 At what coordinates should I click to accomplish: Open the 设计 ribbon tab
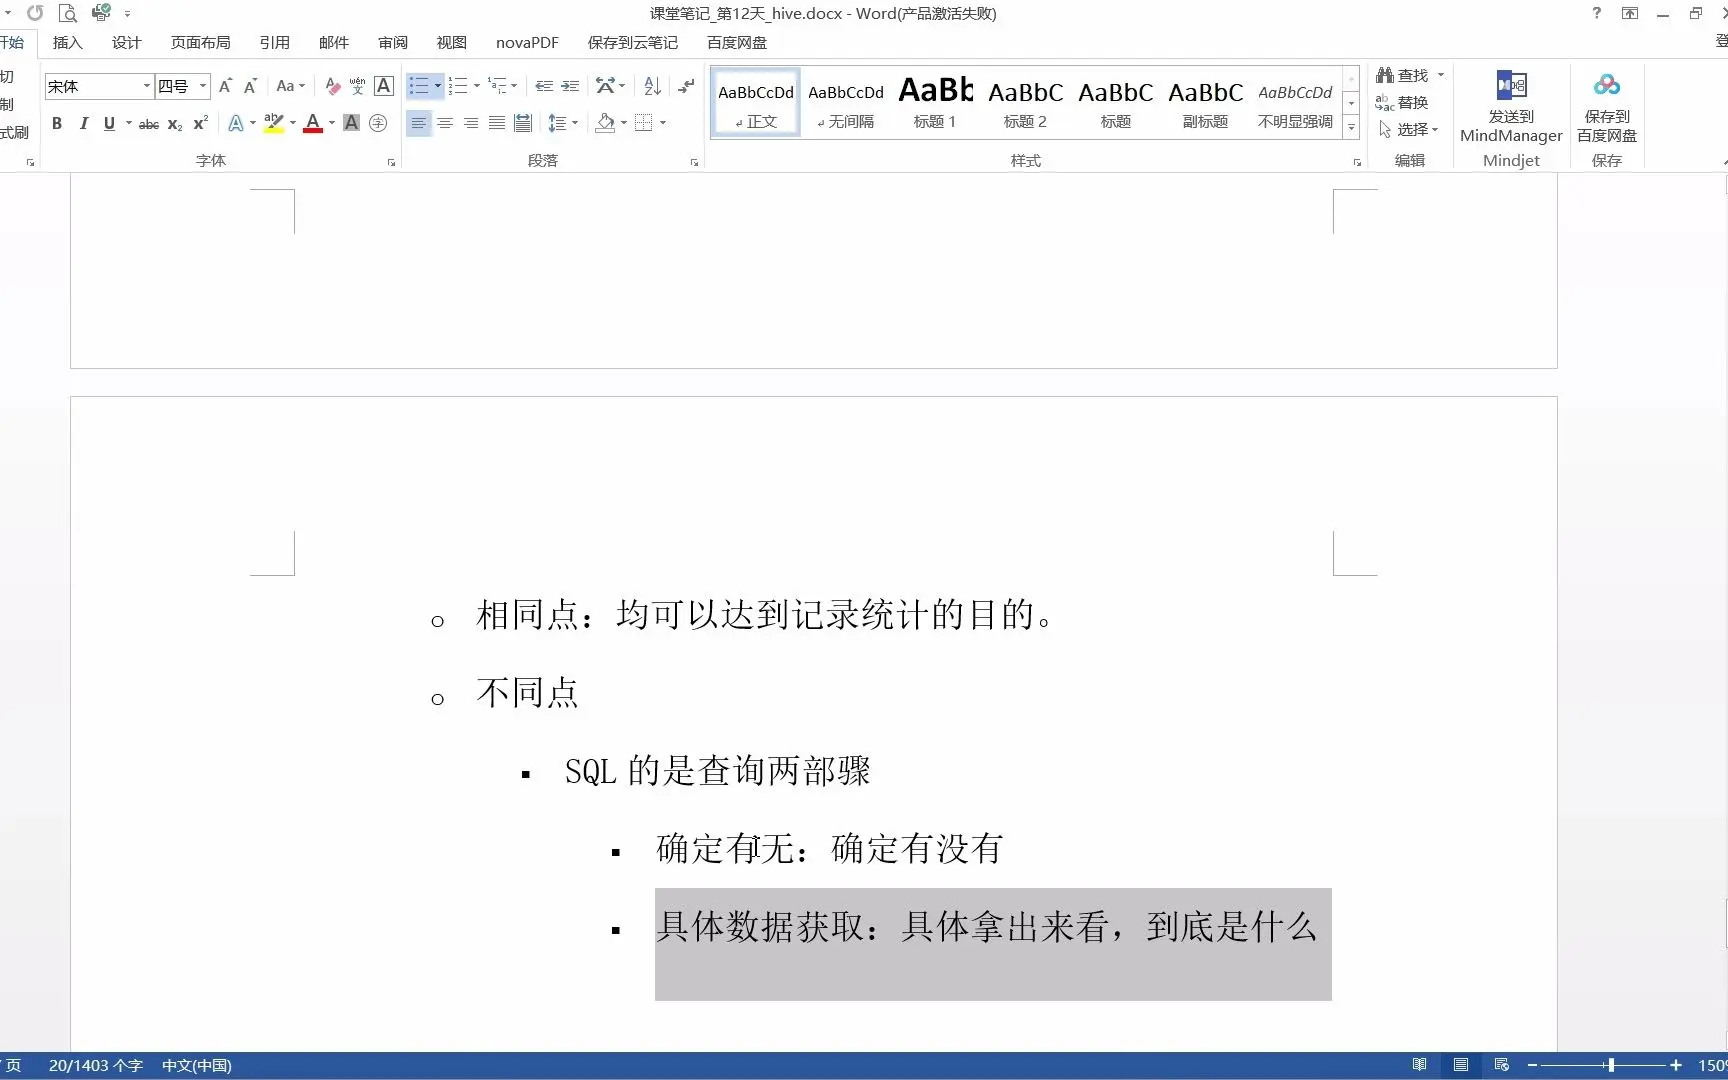(127, 43)
